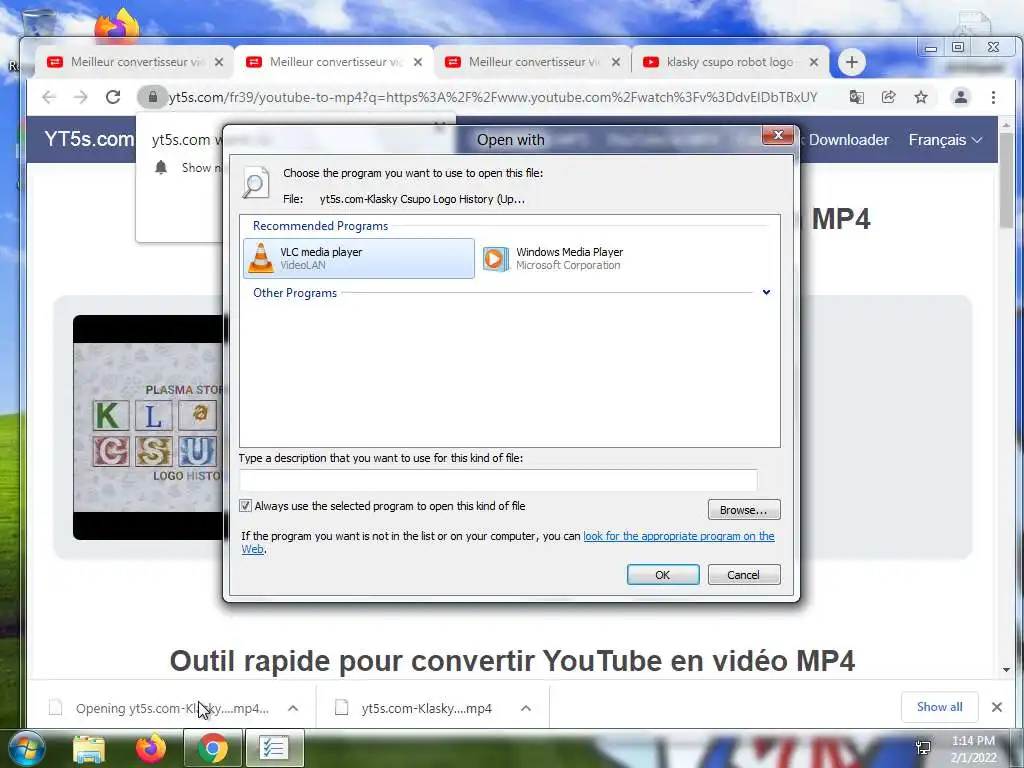Close the first Meilleur convertisseur tab
1024x768 pixels.
(x=219, y=62)
